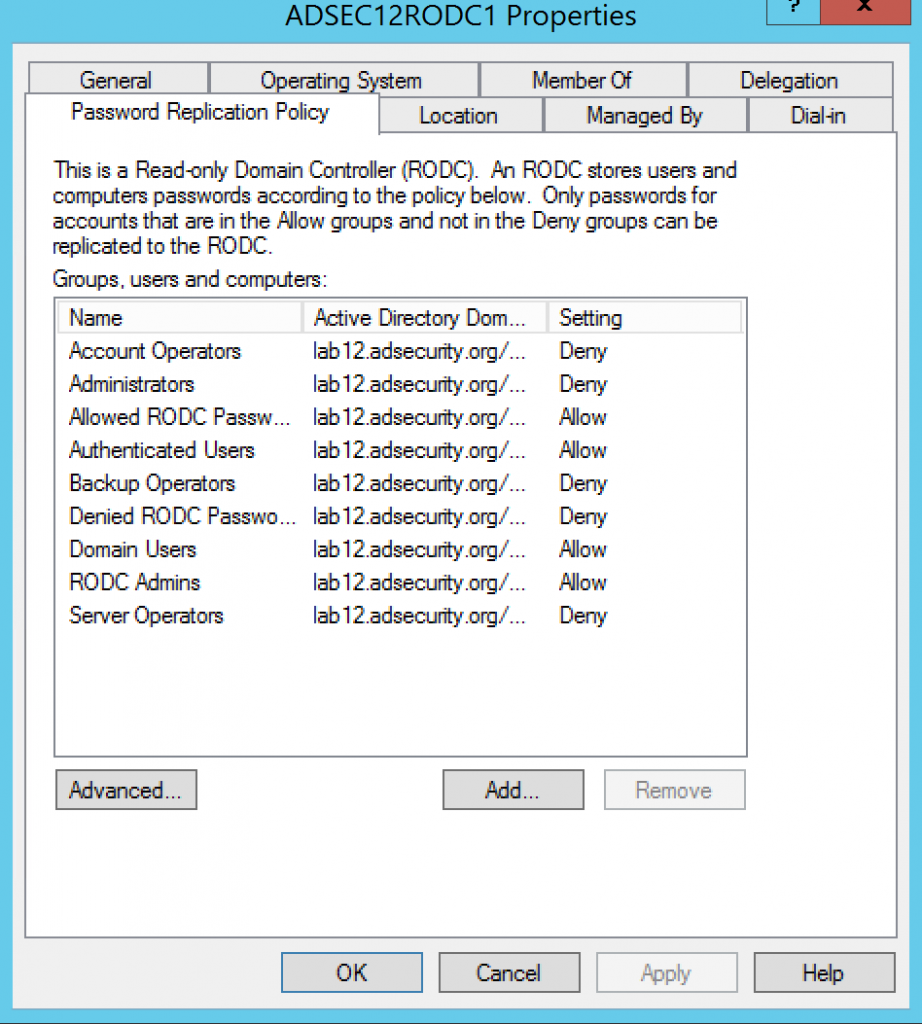Select the Account Operators entry
This screenshot has width=922, height=1024.
tap(154, 351)
